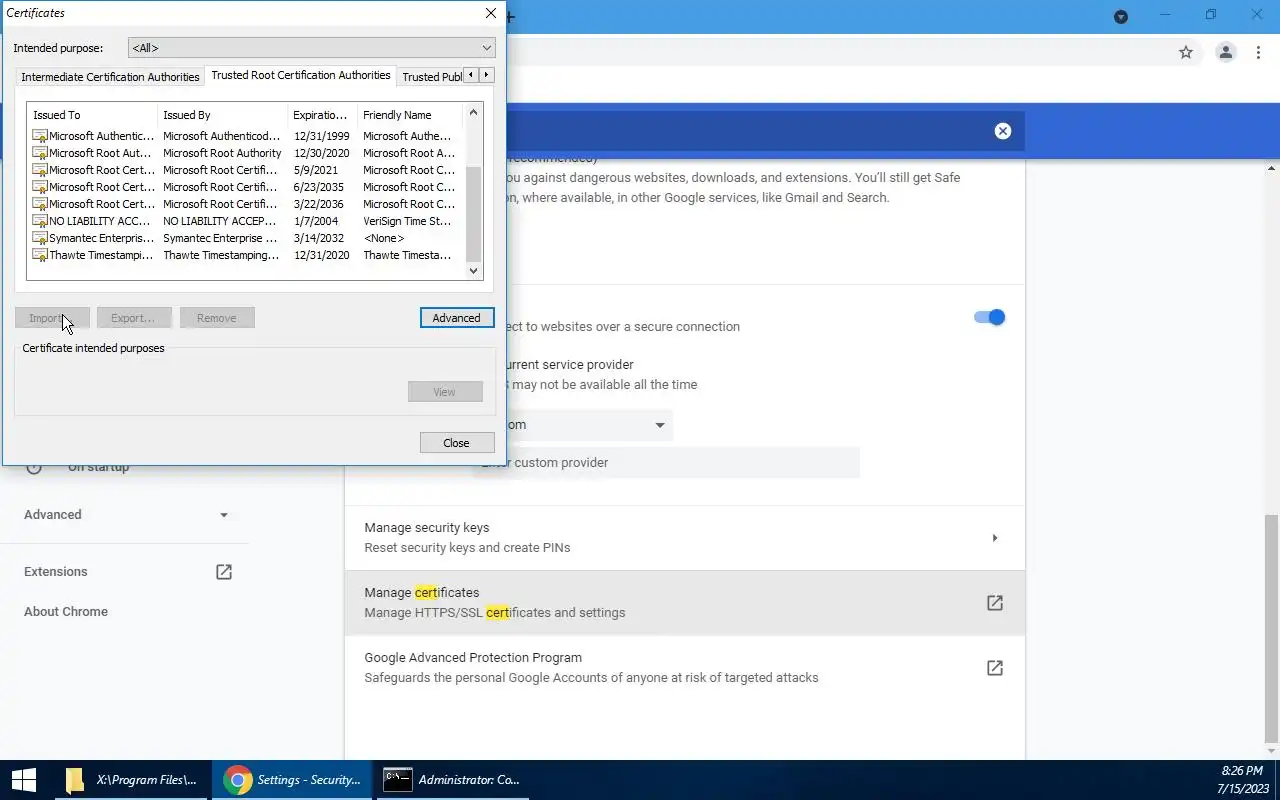
Task: Select the <None> friendly name cell
Action: (x=384, y=238)
